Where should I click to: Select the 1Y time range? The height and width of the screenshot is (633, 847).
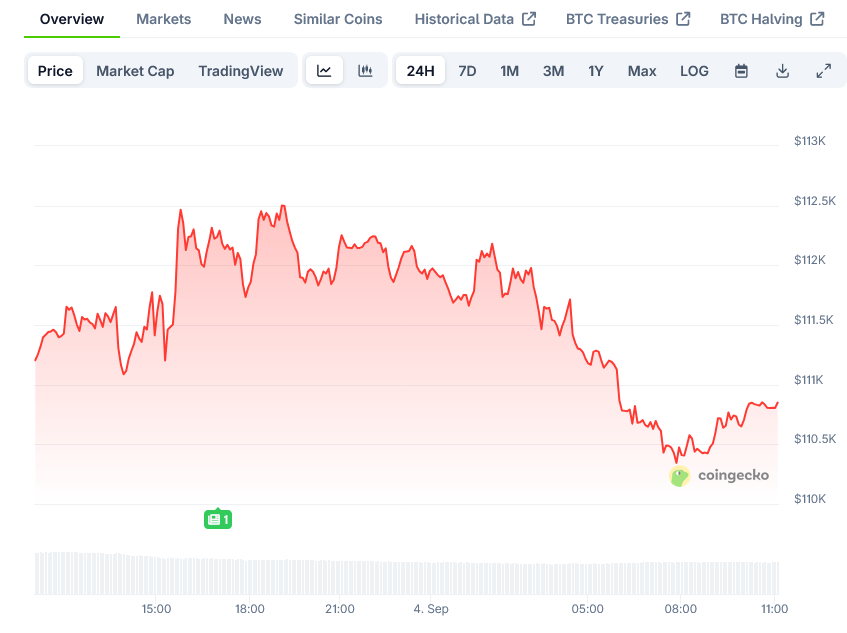[596, 71]
